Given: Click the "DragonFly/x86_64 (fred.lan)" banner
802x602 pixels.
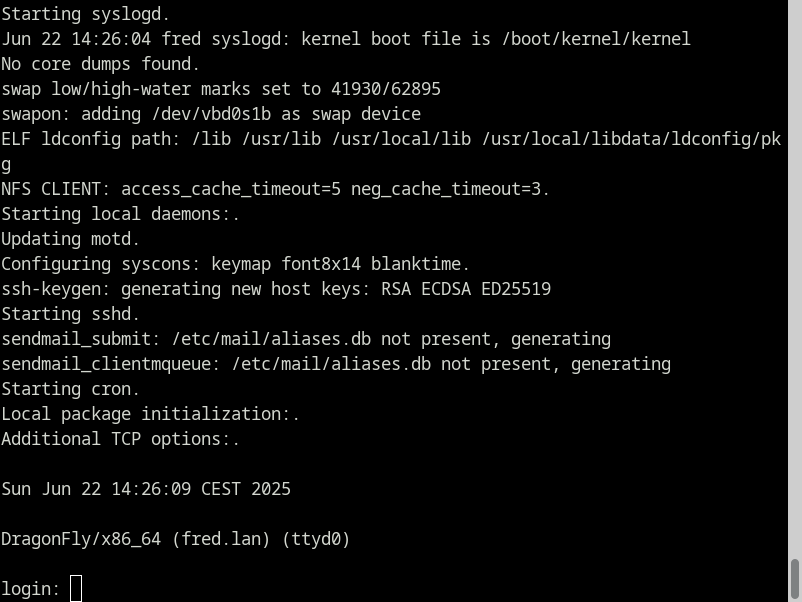Looking at the screenshot, I should 176,539.
